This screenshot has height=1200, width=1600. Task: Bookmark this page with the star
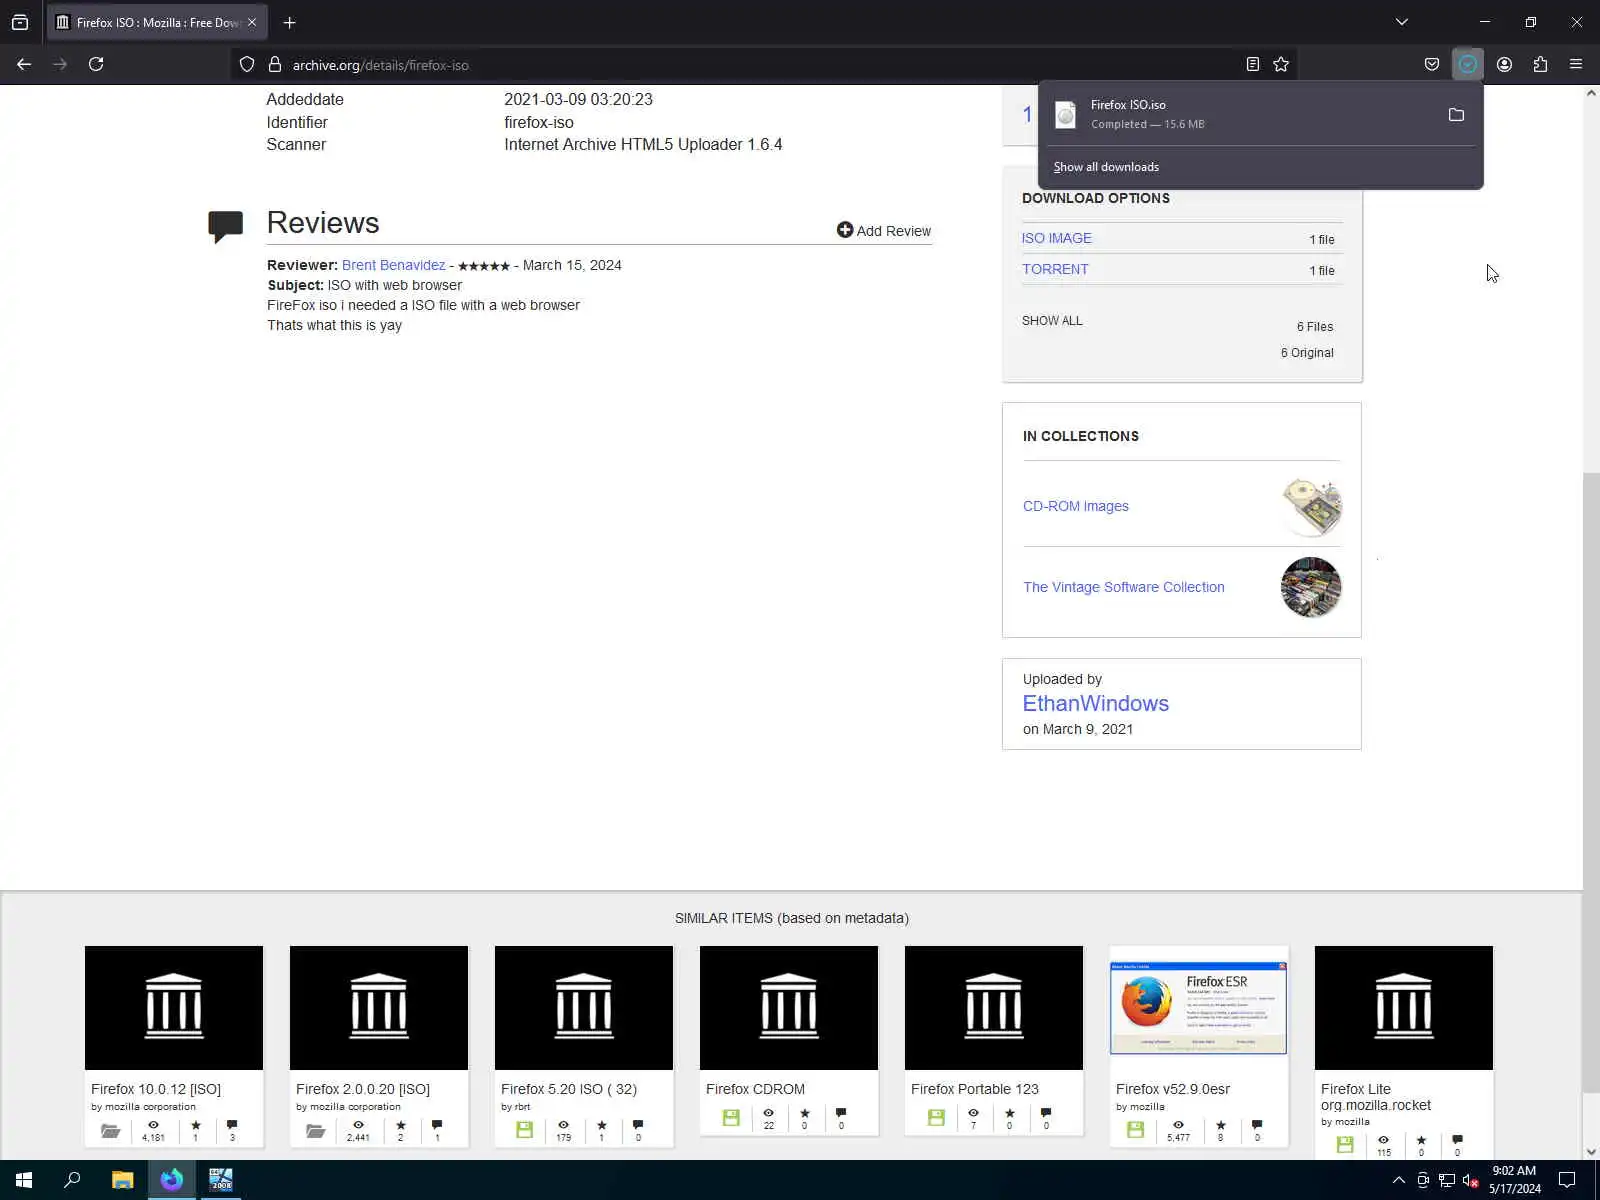1281,64
